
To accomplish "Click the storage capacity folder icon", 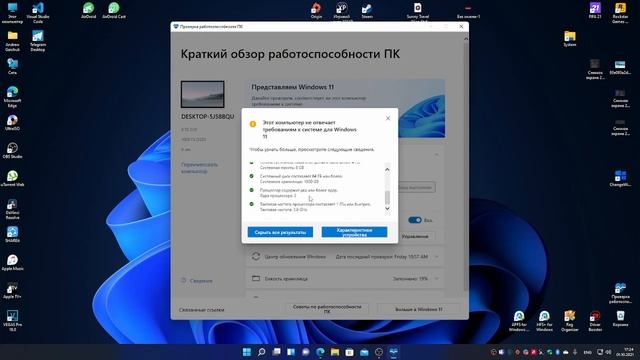I will (256, 278).
